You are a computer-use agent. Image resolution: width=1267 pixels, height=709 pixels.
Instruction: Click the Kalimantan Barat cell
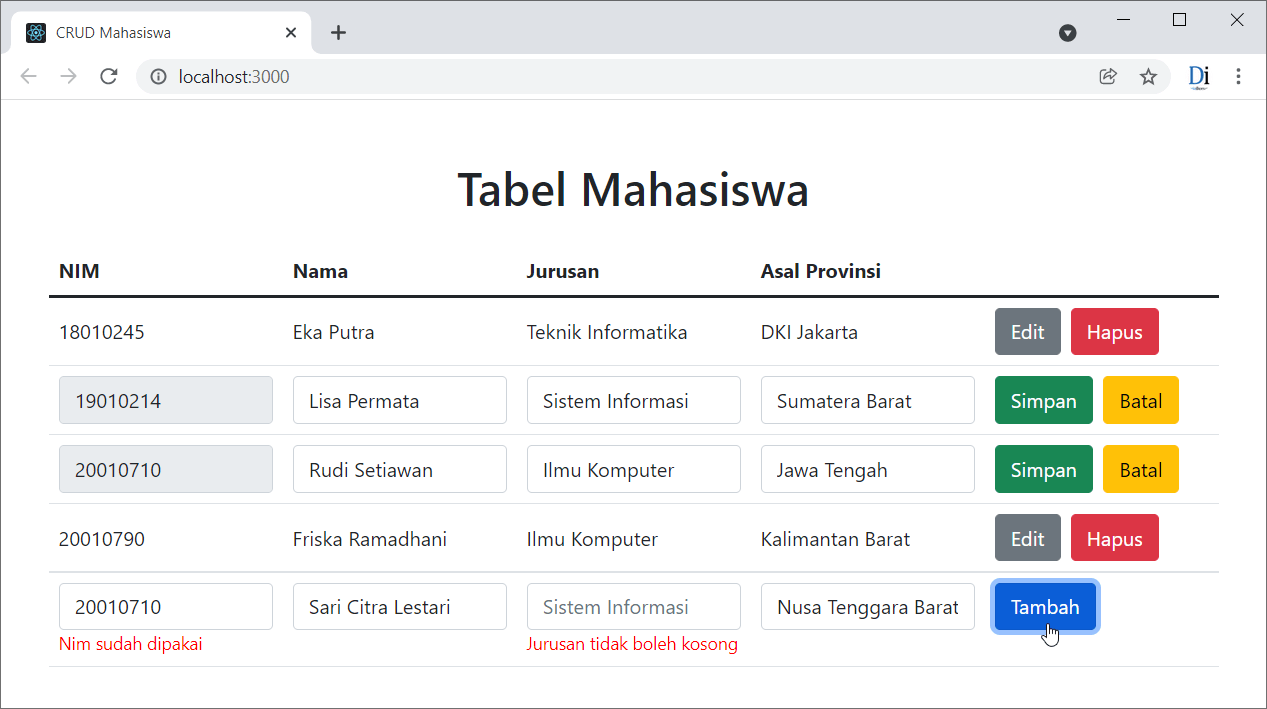[x=835, y=539]
